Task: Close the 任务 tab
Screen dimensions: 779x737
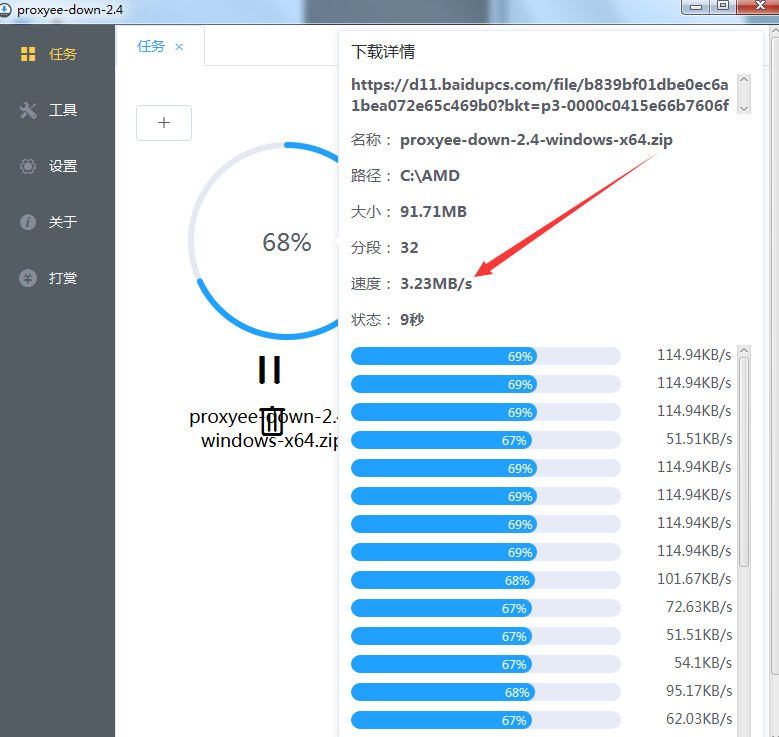Action: tap(179, 47)
